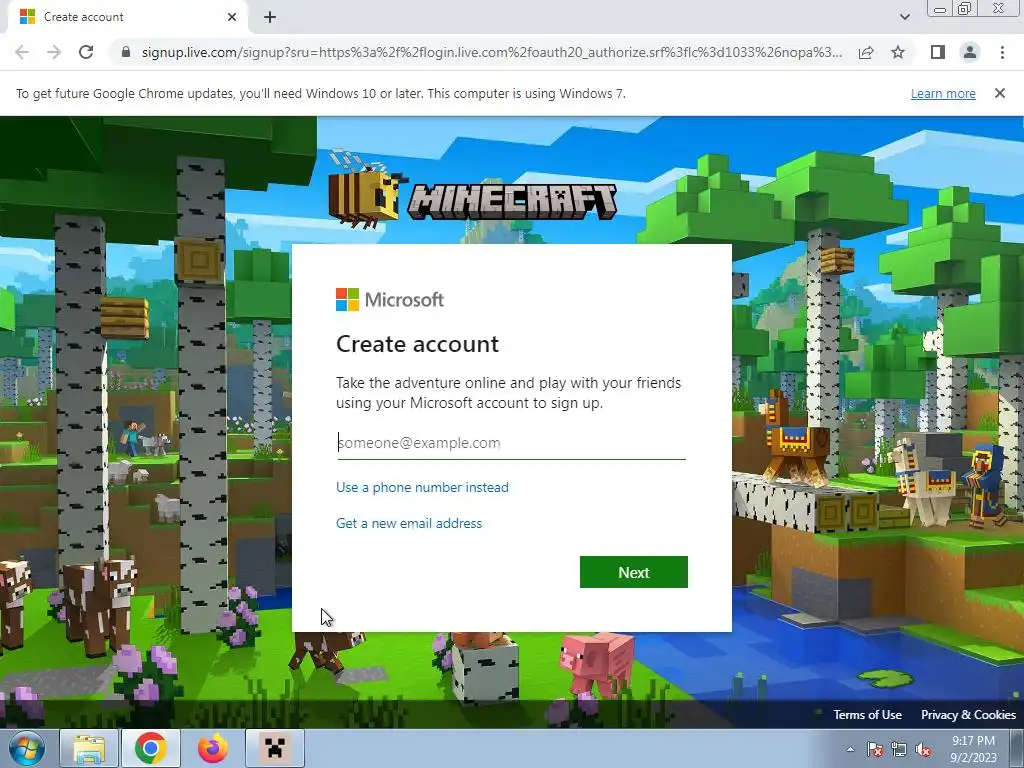This screenshot has width=1024, height=768.
Task: Click the green Next button
Action: click(633, 572)
